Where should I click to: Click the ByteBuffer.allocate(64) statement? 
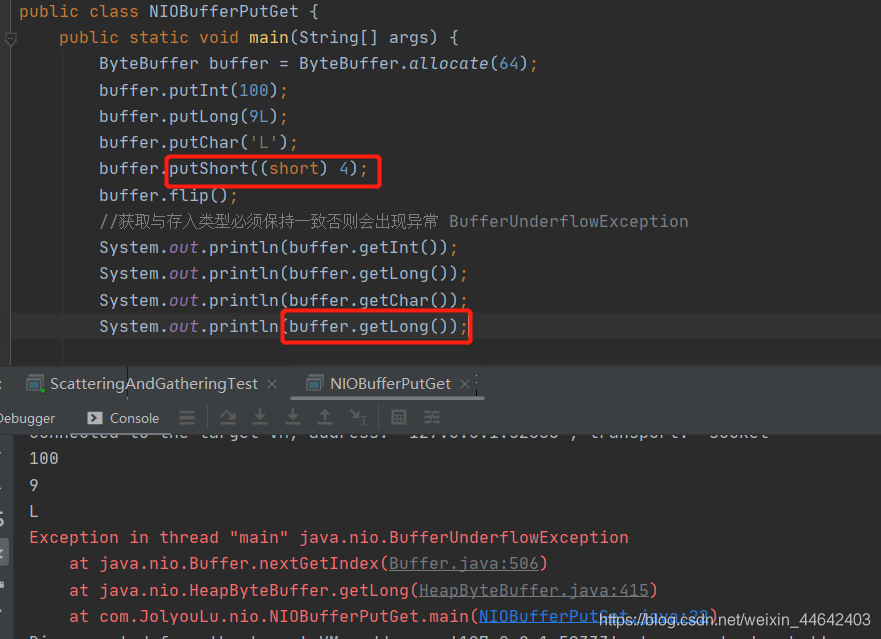coord(318,64)
